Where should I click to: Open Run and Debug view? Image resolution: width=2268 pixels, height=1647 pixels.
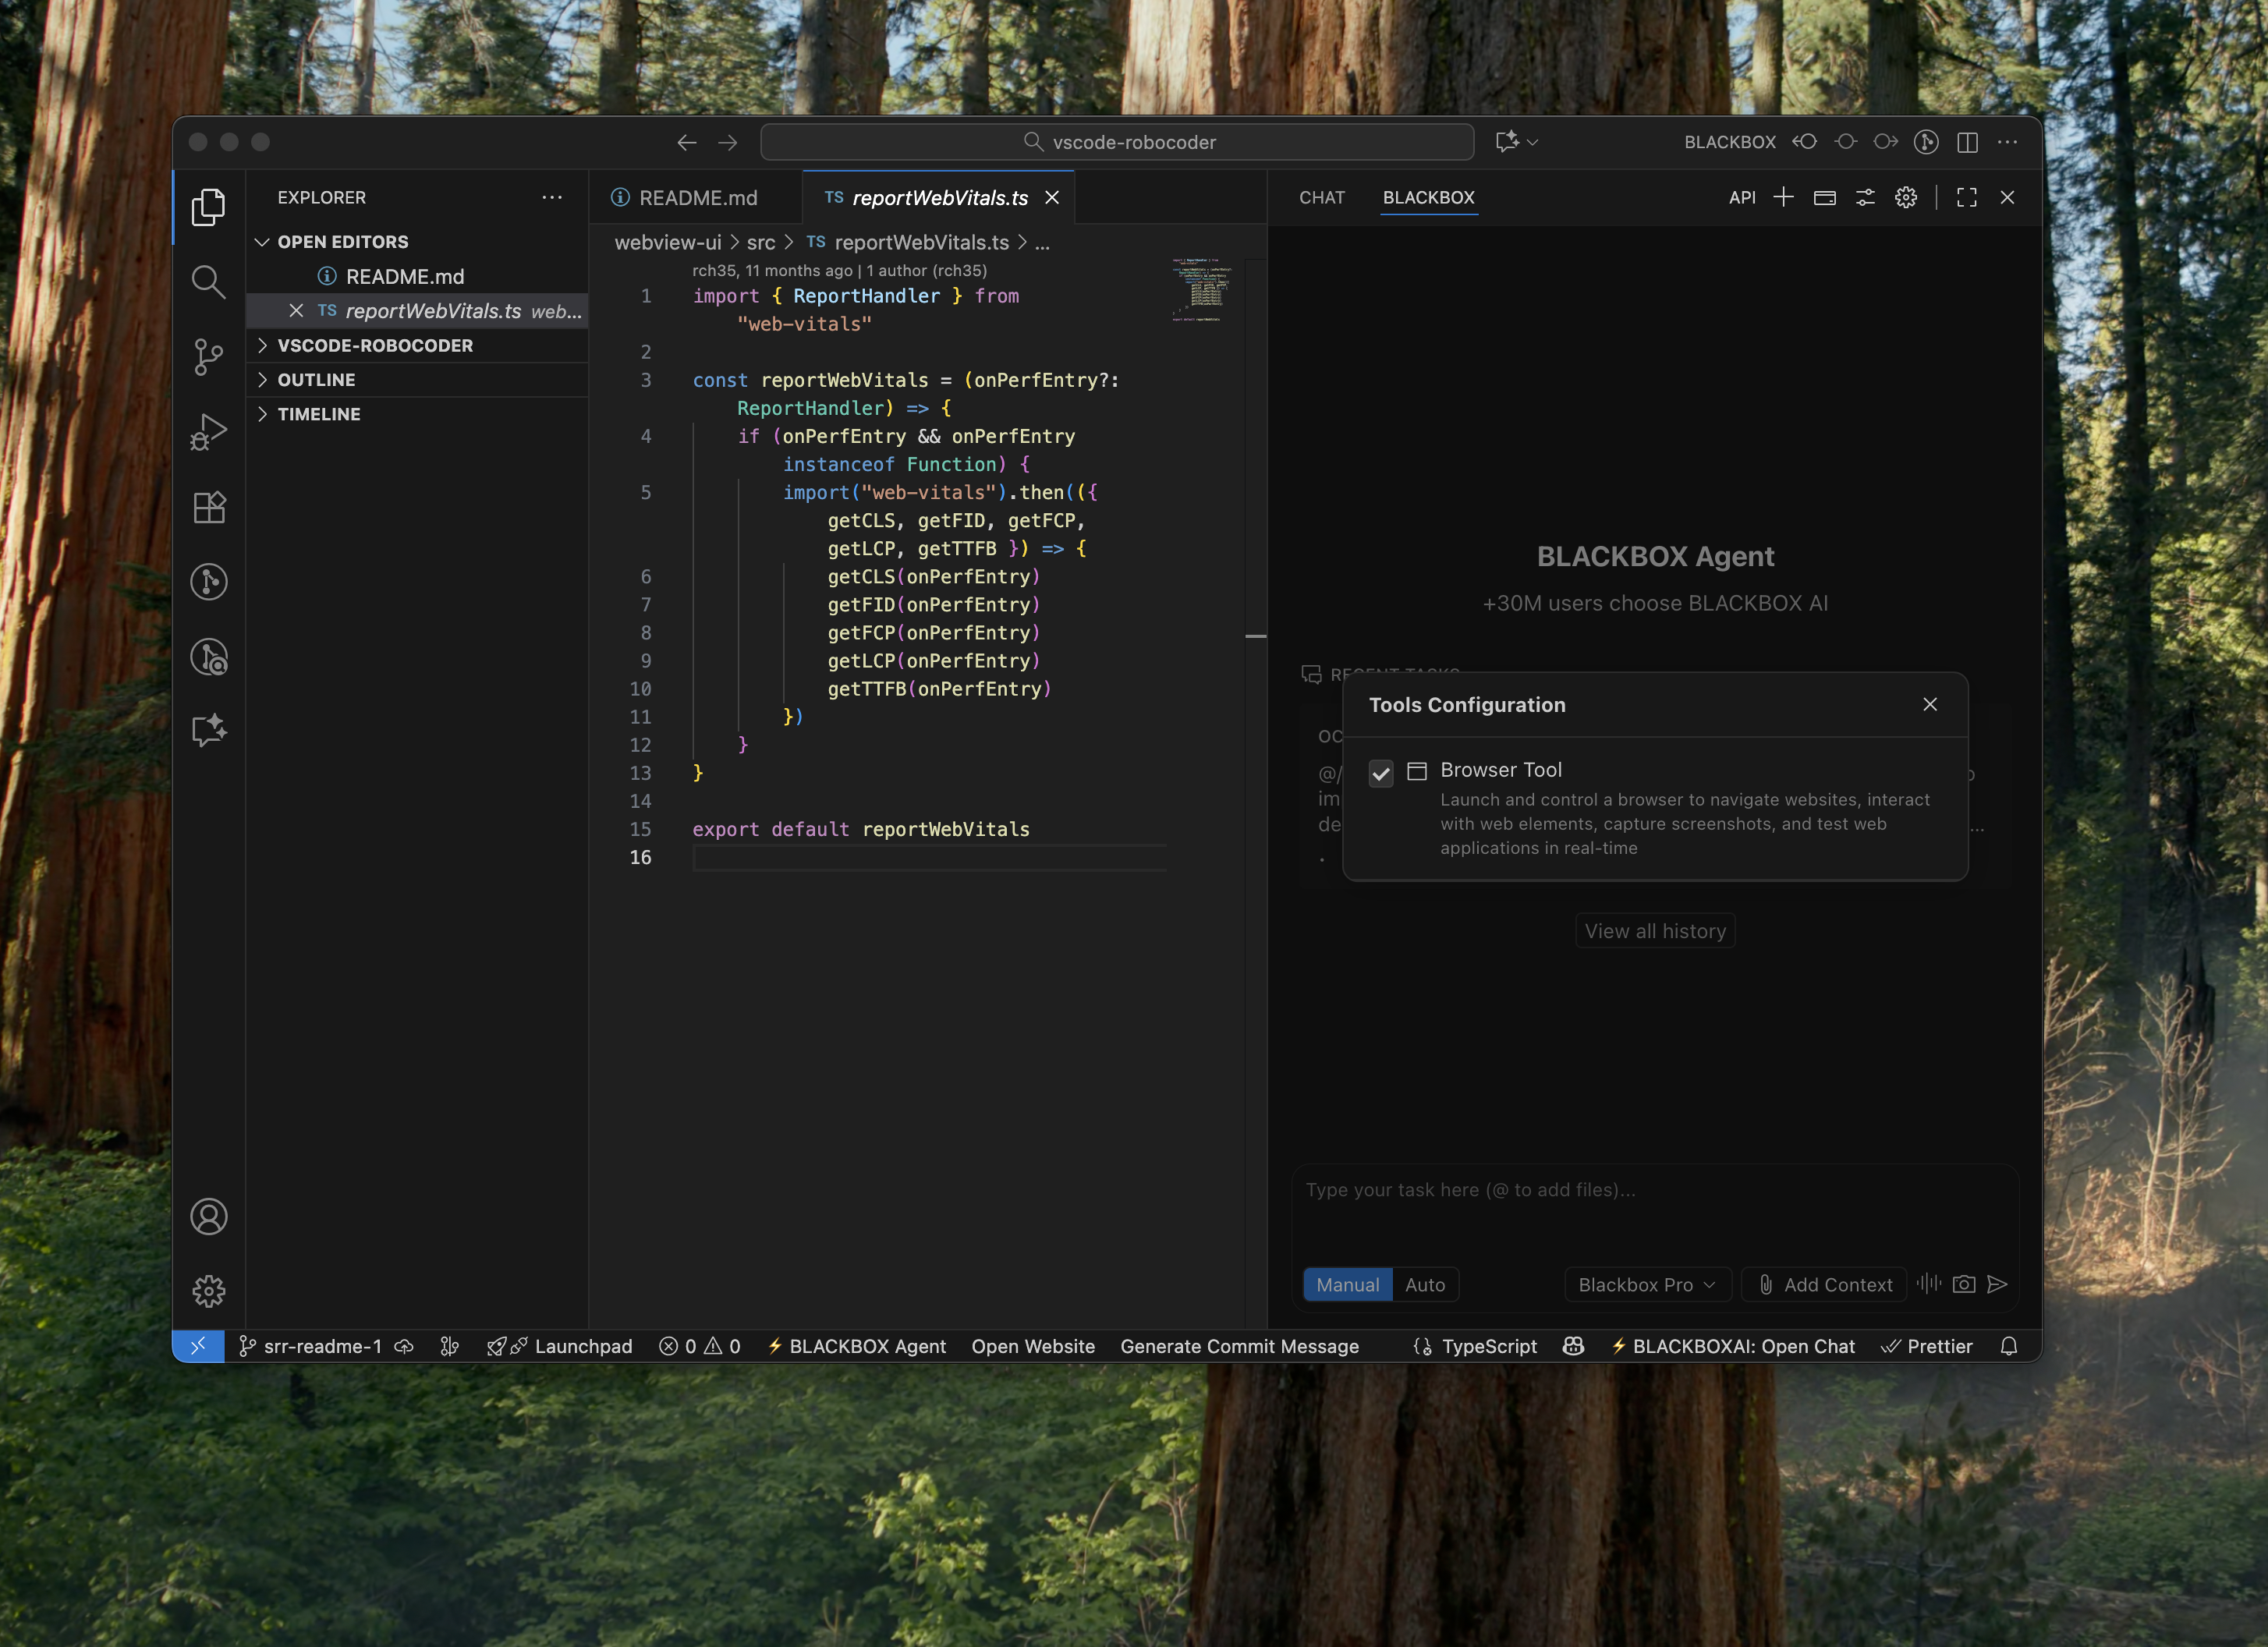[x=208, y=432]
